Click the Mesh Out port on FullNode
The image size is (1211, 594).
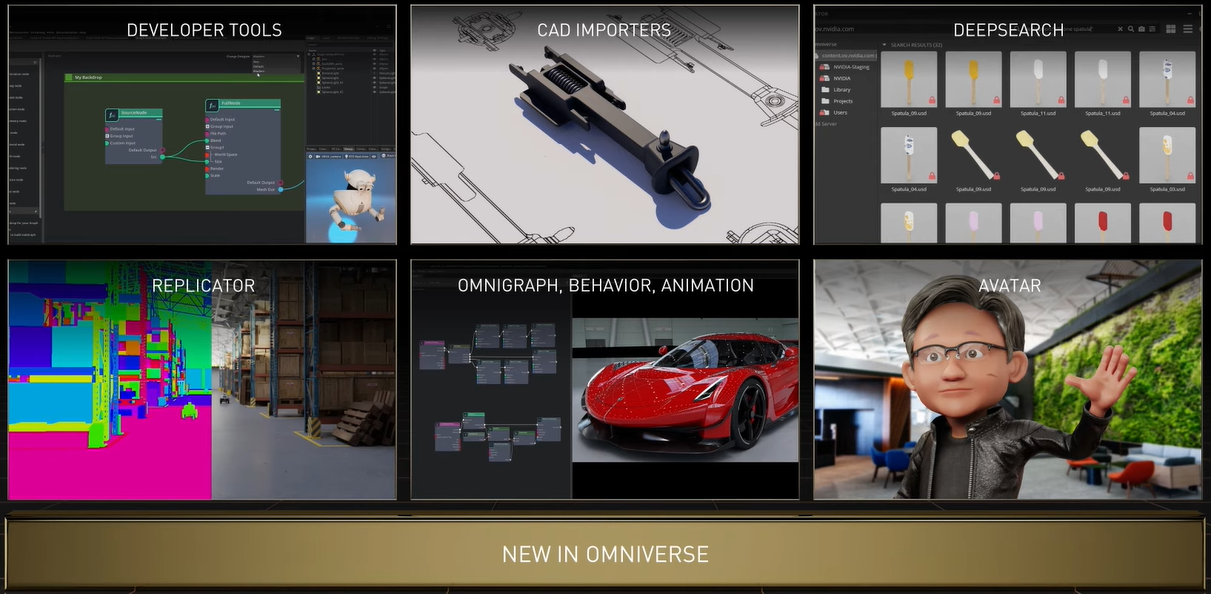pos(281,189)
